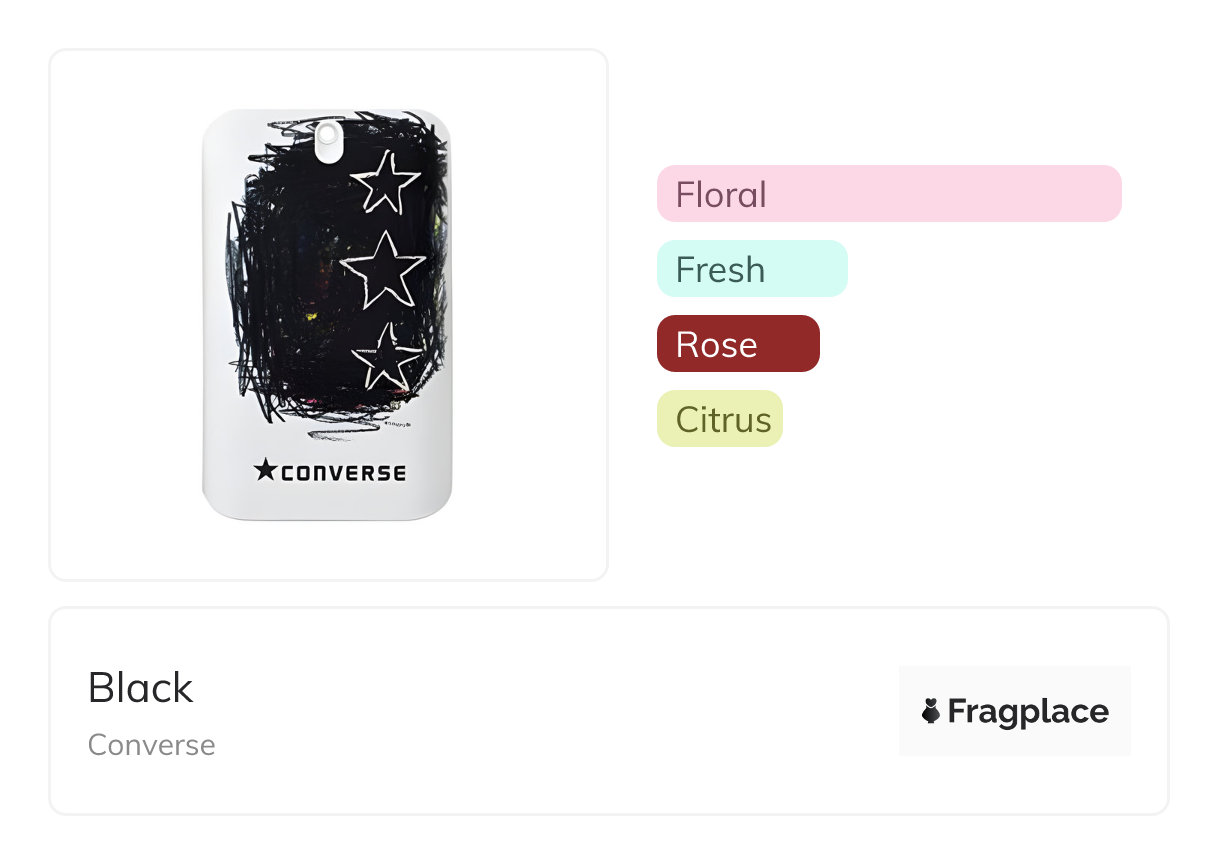
Task: Click the bottle's white base below logo
Action: pyautogui.click(x=327, y=502)
